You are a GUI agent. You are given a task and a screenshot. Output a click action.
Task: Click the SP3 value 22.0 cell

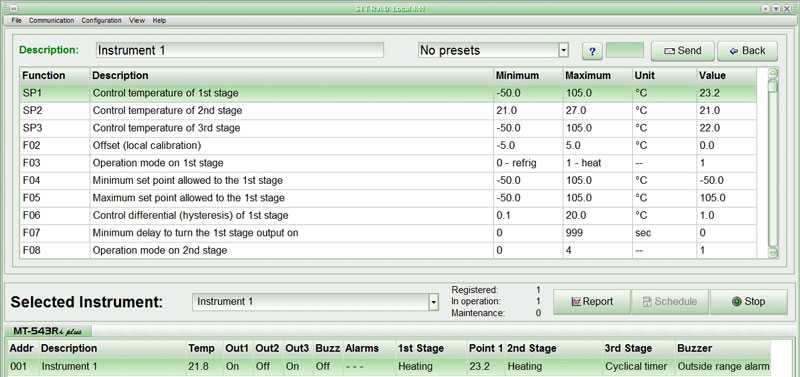(726, 128)
